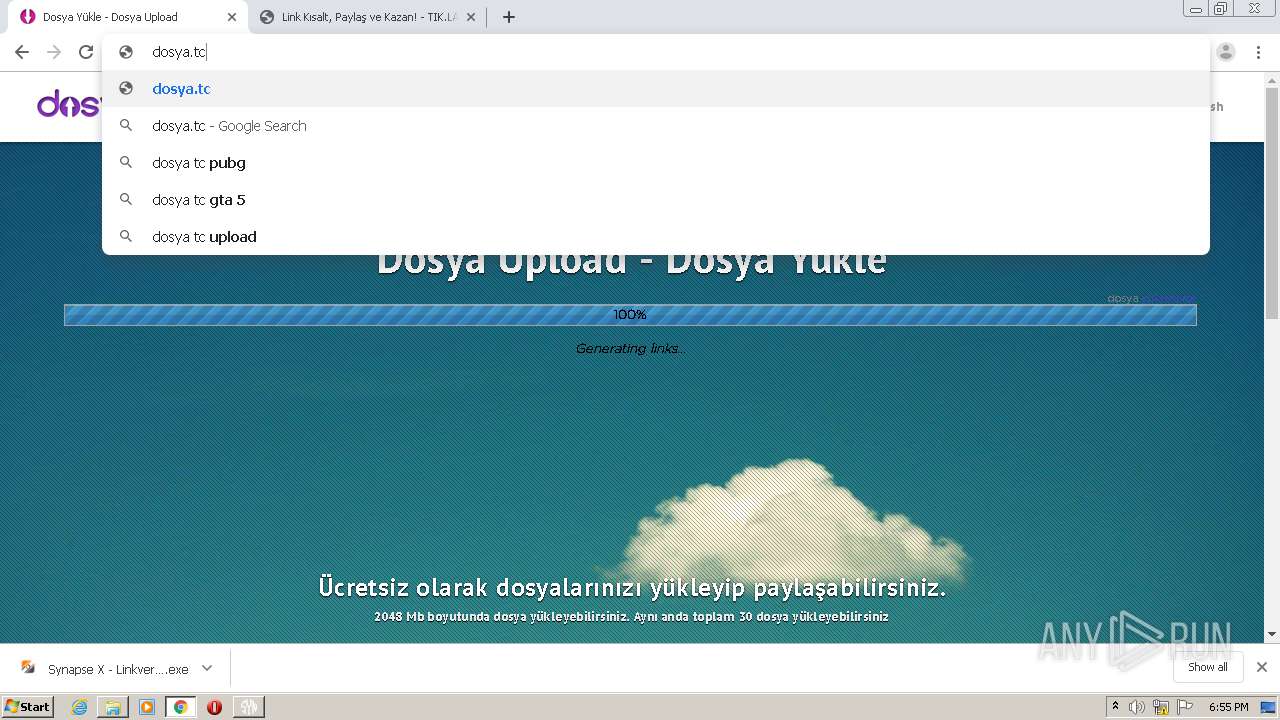Image resolution: width=1280 pixels, height=720 pixels.
Task: Click the 100% upload progress bar
Action: point(630,315)
